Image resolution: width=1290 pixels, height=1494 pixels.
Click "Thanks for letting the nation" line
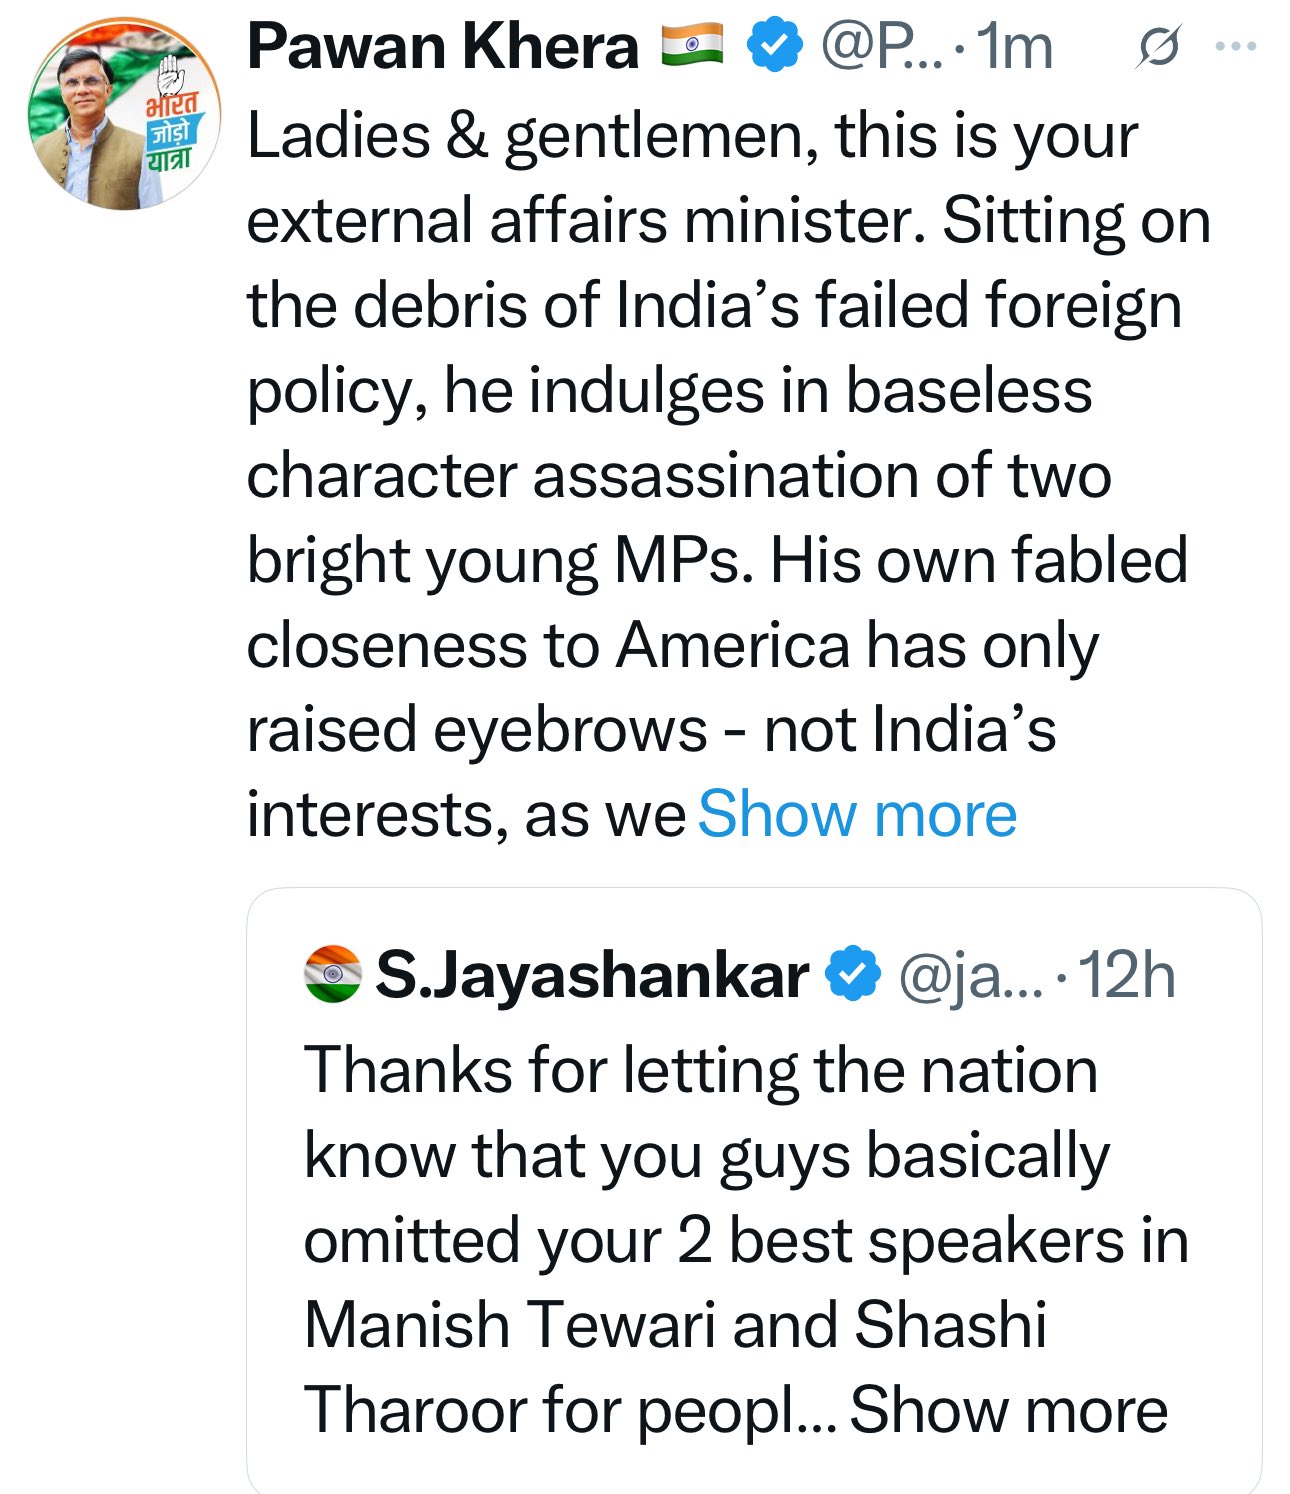tap(700, 1070)
